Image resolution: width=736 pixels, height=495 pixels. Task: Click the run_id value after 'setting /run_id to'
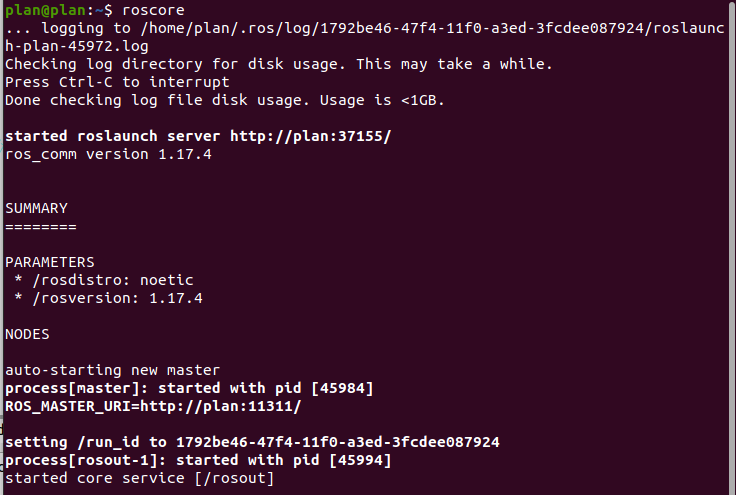coord(337,442)
